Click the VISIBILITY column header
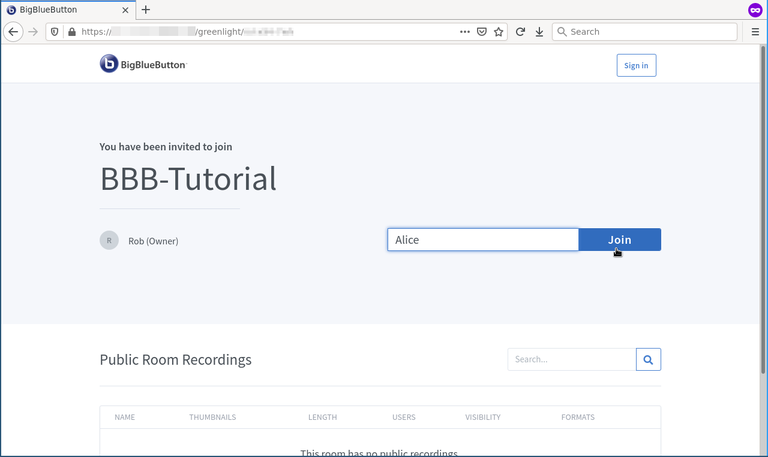 coord(483,417)
